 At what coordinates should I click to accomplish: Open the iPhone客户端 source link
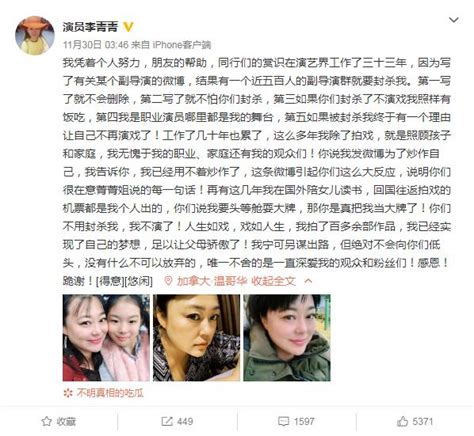click(x=182, y=45)
